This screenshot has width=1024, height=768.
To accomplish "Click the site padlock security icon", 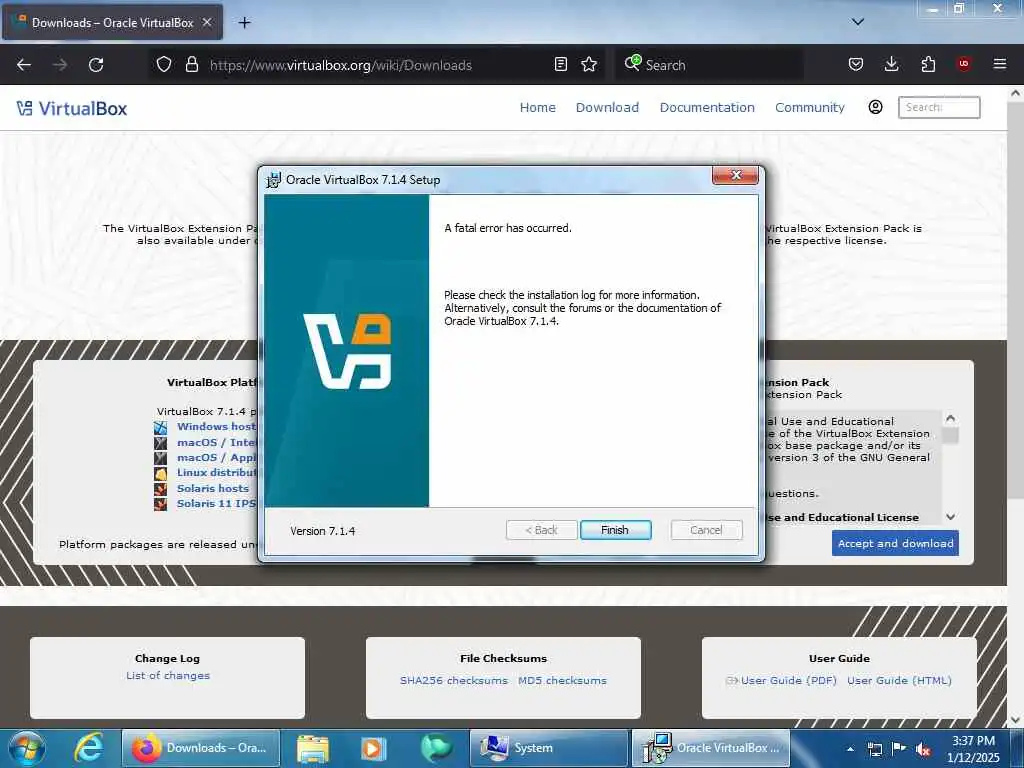I will (x=191, y=65).
